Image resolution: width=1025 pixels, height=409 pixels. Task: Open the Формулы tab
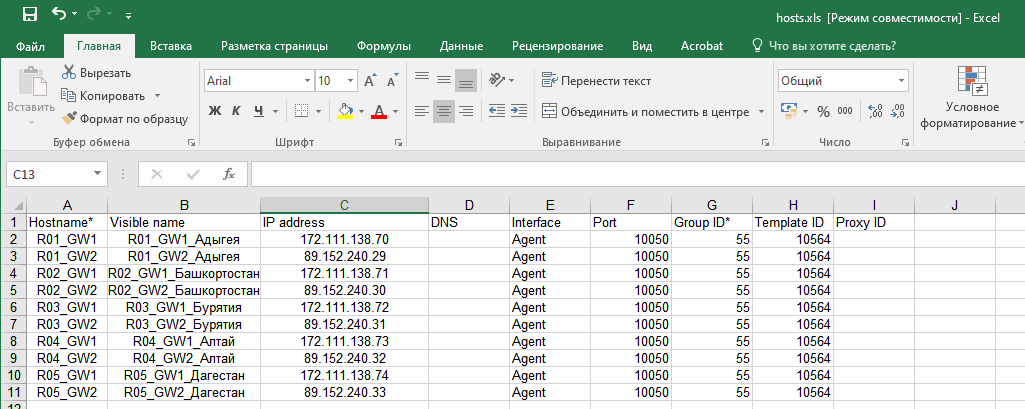point(384,46)
